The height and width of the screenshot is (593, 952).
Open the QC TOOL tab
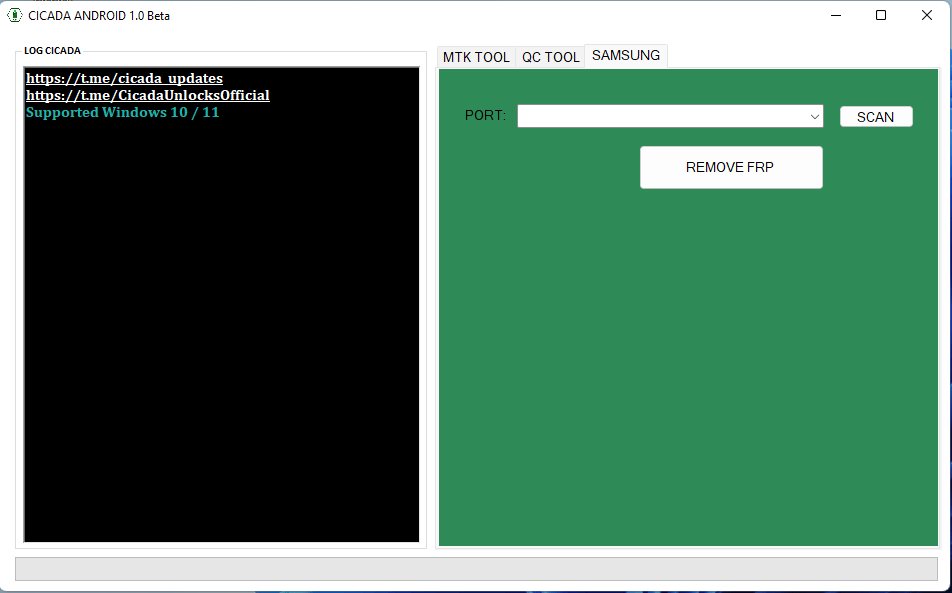pos(550,57)
